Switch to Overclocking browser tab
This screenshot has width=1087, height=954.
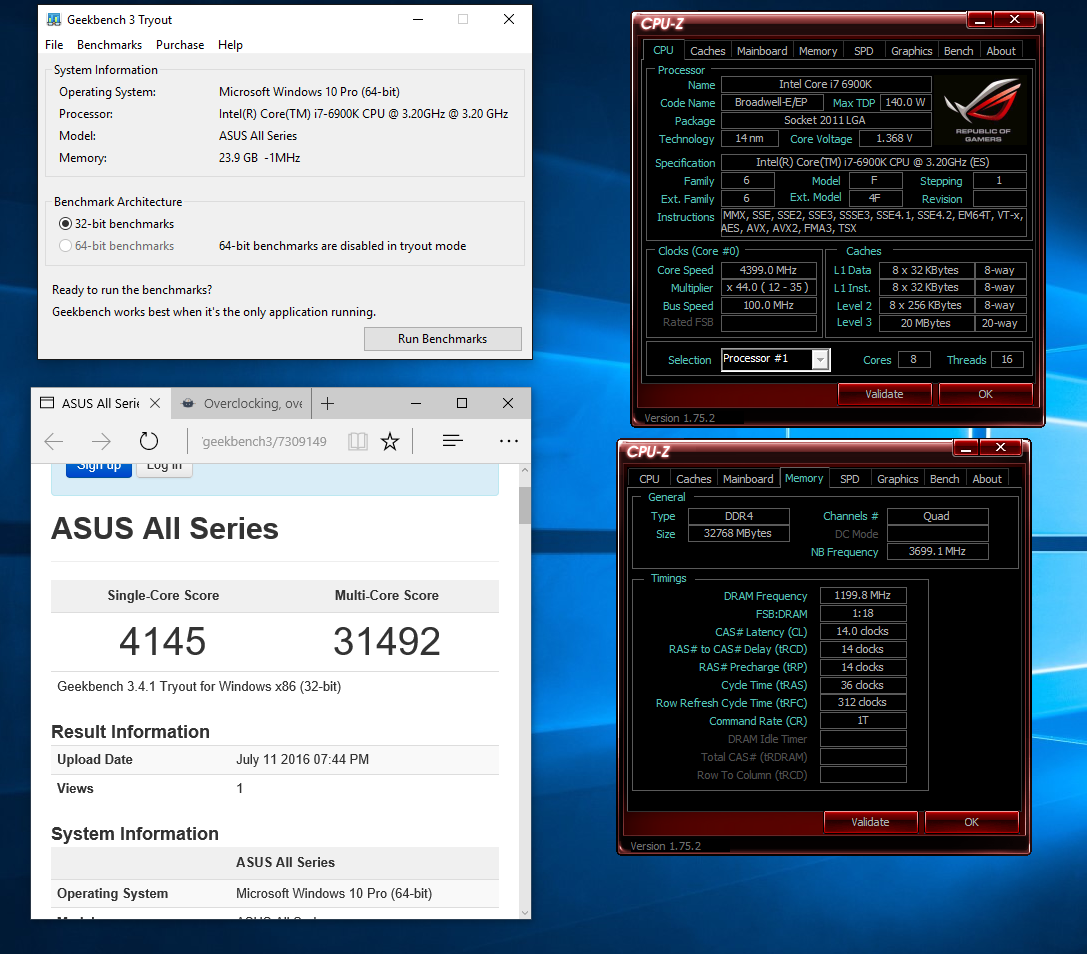241,404
